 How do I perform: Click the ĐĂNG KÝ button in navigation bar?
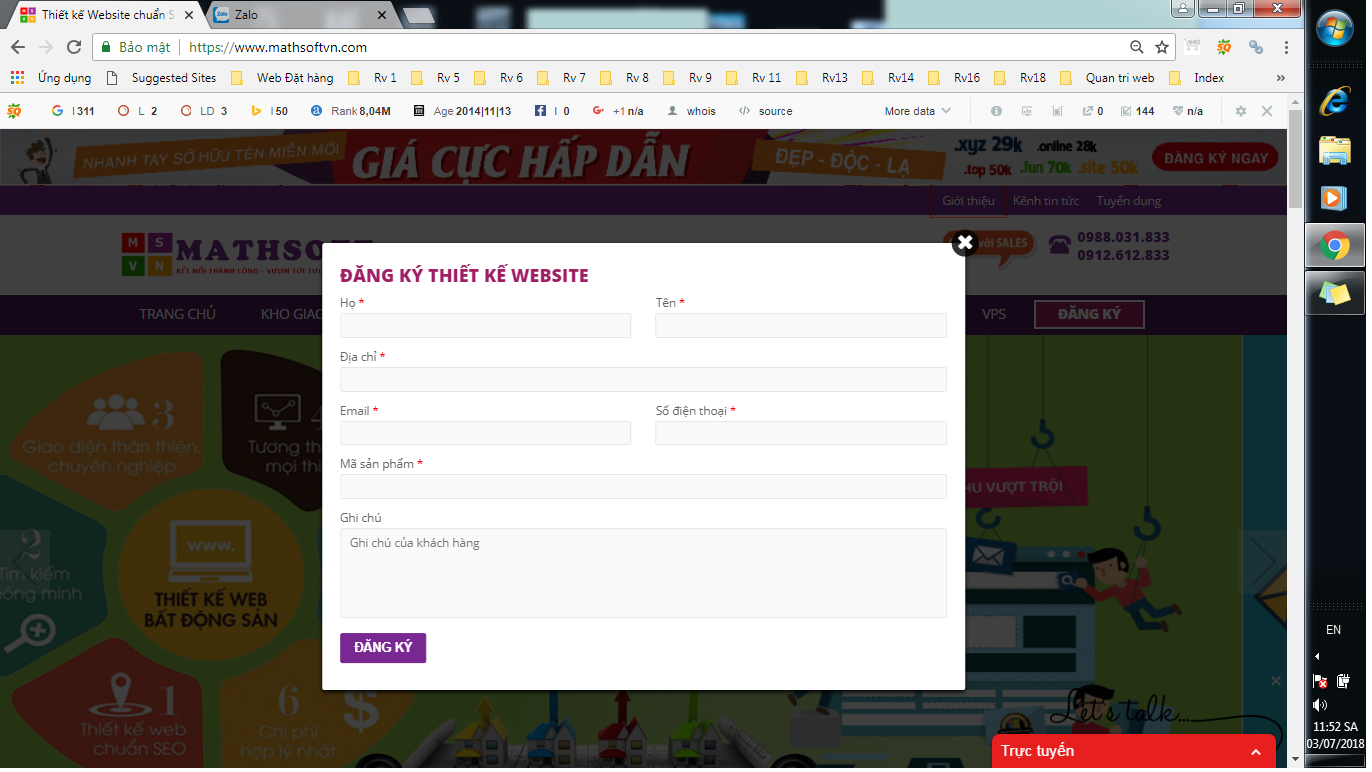click(1089, 314)
